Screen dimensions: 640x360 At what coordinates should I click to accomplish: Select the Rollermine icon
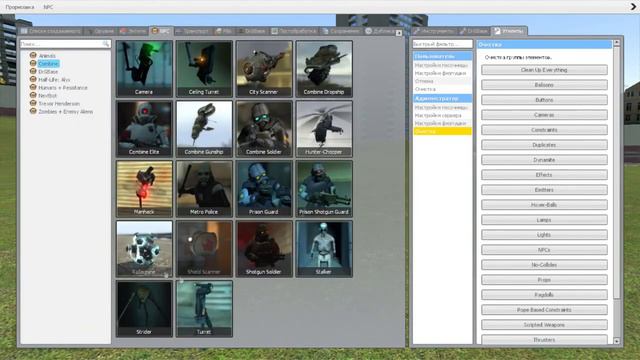(144, 249)
